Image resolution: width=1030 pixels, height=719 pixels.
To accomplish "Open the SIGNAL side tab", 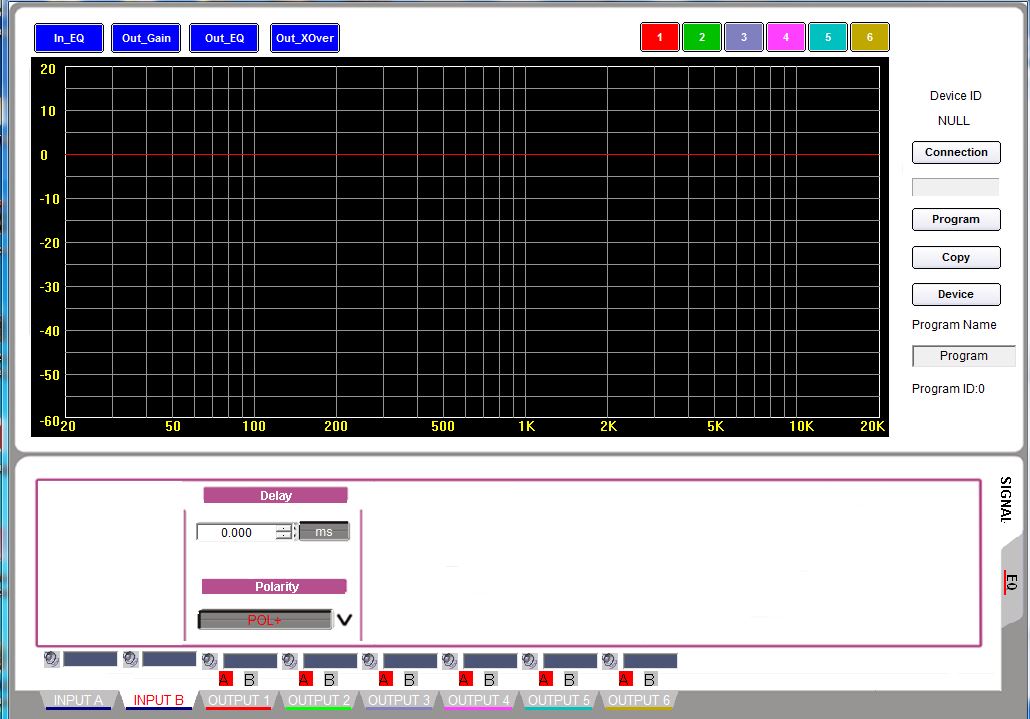I will (x=1006, y=500).
